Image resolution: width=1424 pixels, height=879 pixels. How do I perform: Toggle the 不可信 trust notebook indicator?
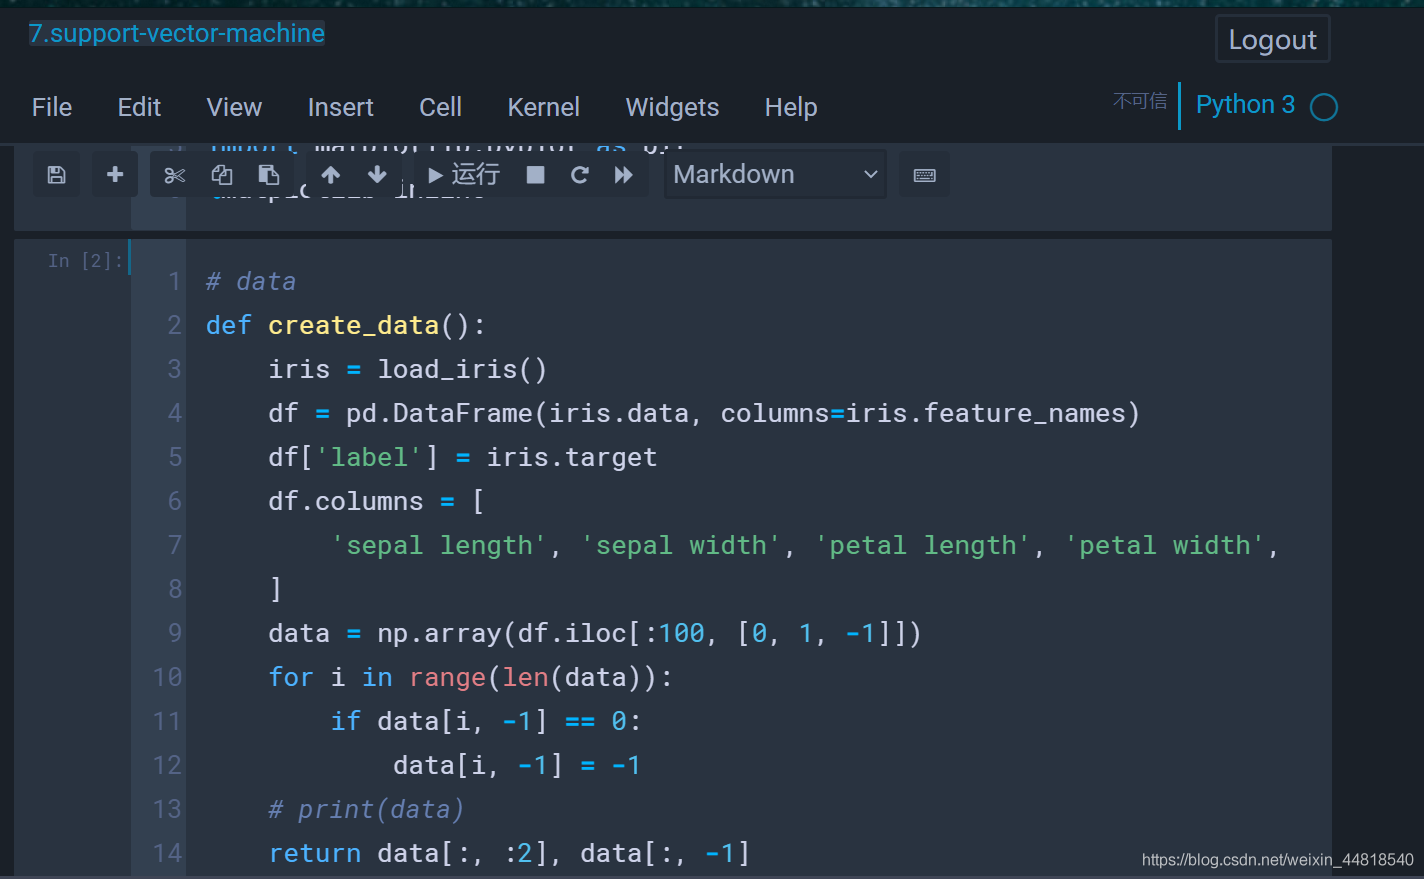coord(1140,101)
